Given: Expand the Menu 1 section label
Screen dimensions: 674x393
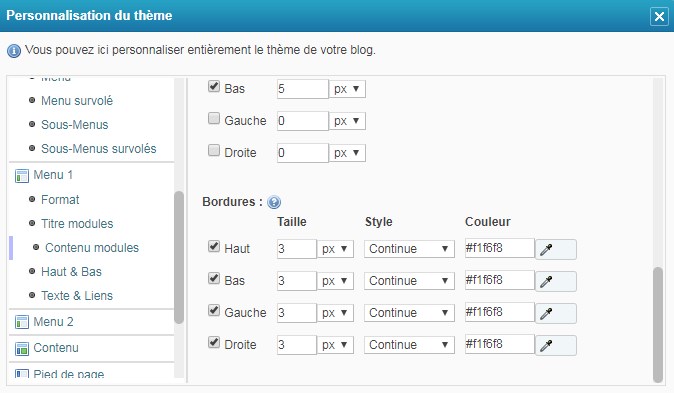Looking at the screenshot, I should 53,175.
